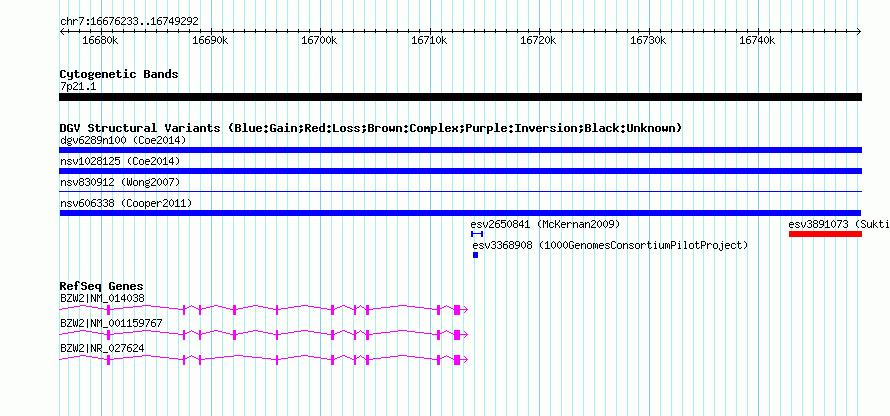This screenshot has width=890, height=416.
Task: Click the 16690k ruler tick label
Action: pos(210,40)
